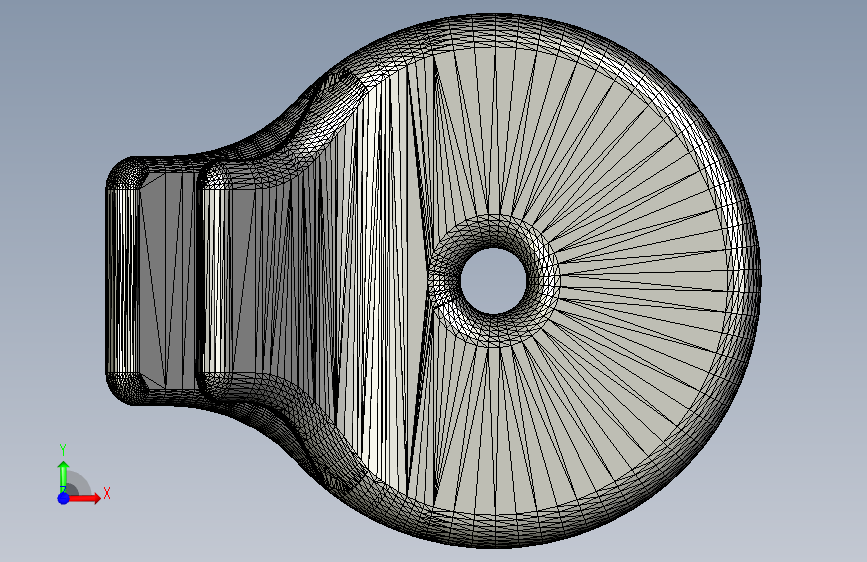Click the green "Y" label of triad
Viewport: 867px width, 562px height.
(62, 450)
